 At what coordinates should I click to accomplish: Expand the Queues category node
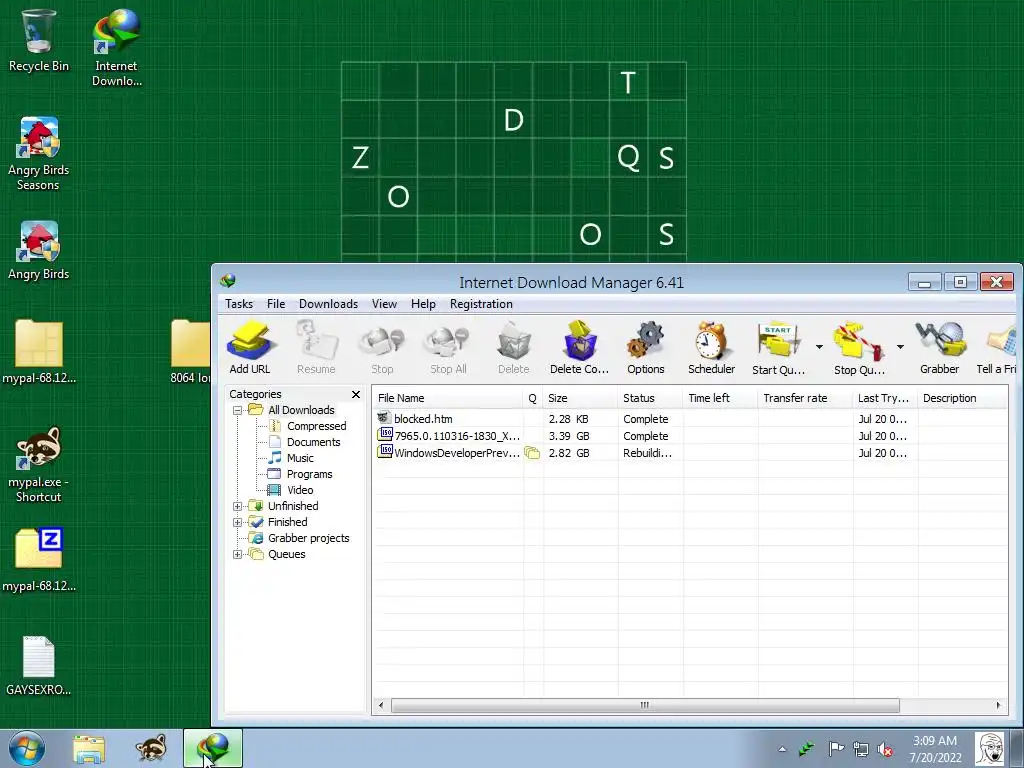tap(238, 554)
